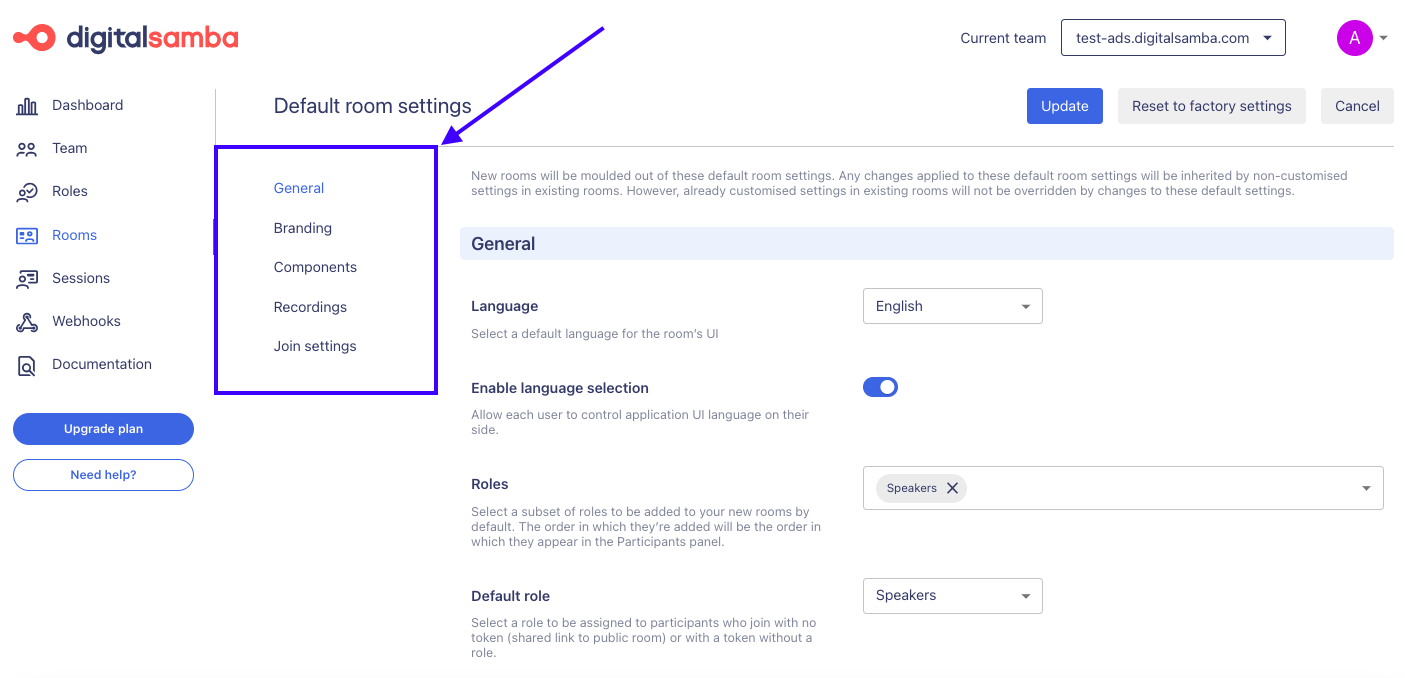Click the Update button
1405x678 pixels.
click(x=1064, y=105)
